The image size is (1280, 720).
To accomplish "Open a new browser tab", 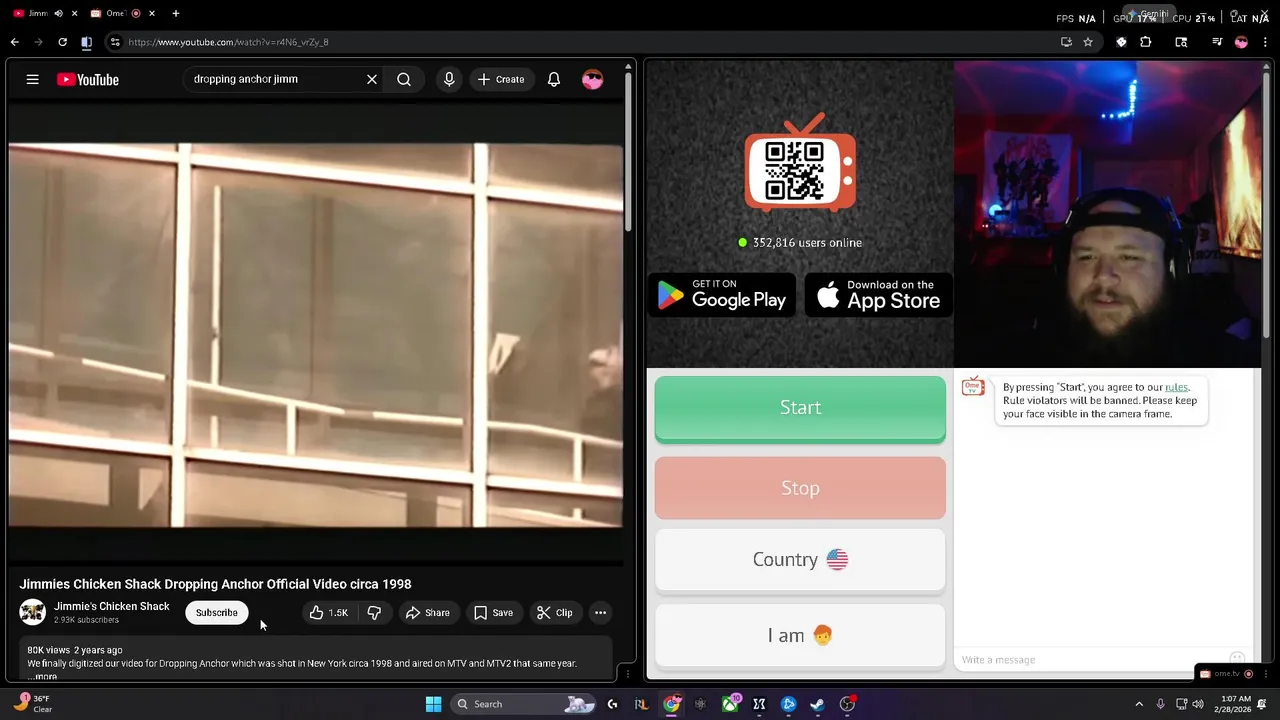I will tap(176, 13).
